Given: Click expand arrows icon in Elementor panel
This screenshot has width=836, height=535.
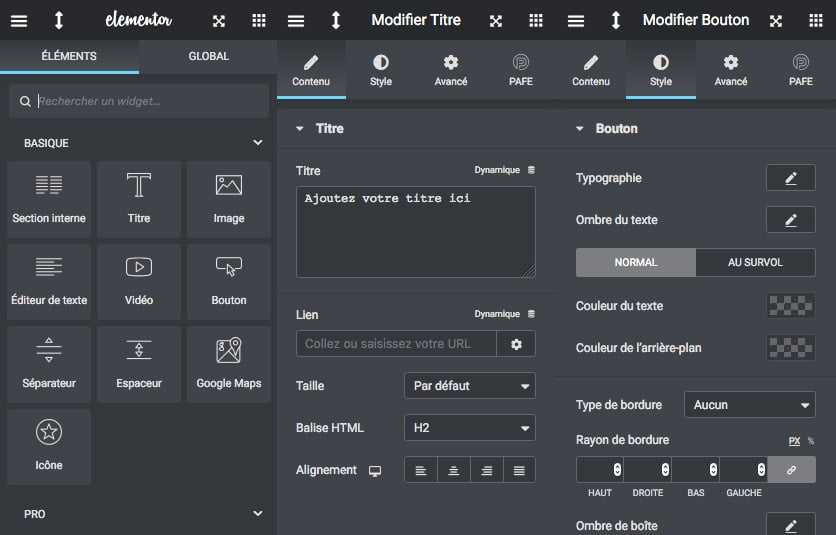Looking at the screenshot, I should coord(219,21).
